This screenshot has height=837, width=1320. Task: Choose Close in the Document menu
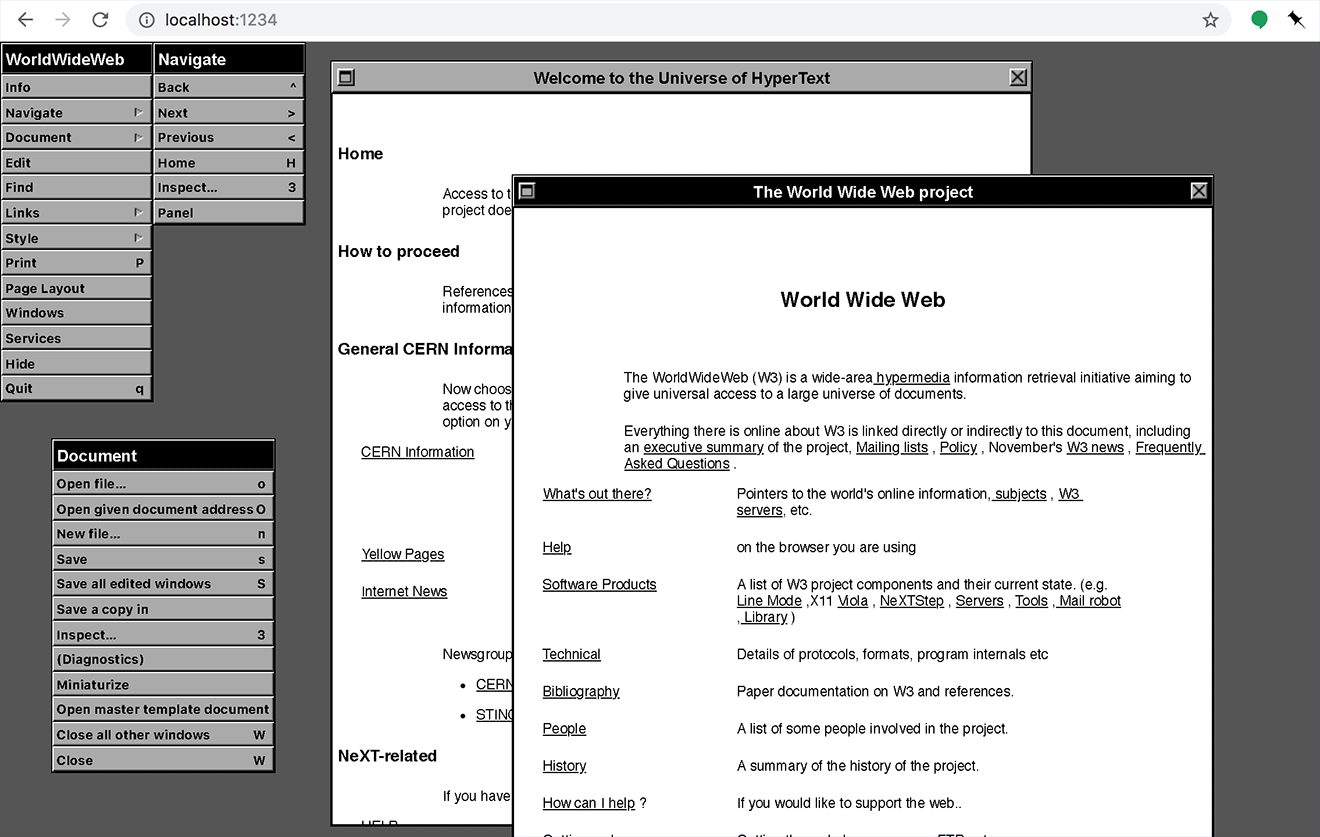click(163, 760)
